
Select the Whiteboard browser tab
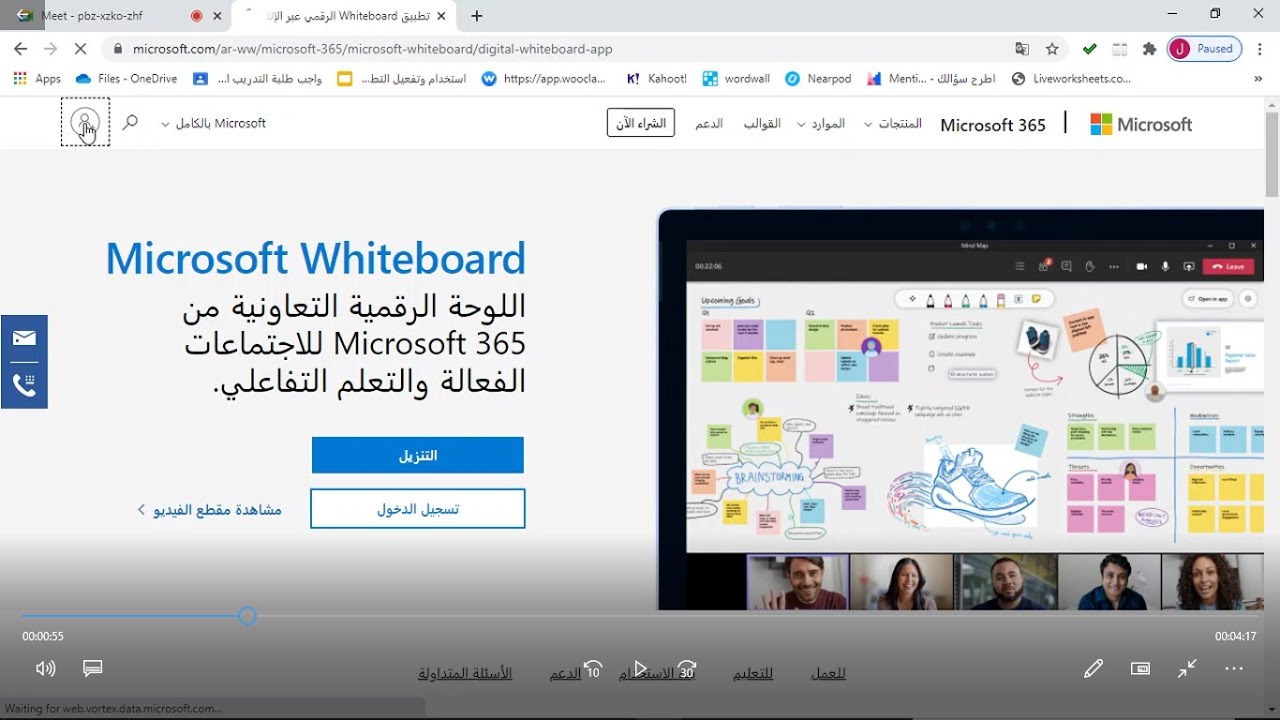coord(345,16)
